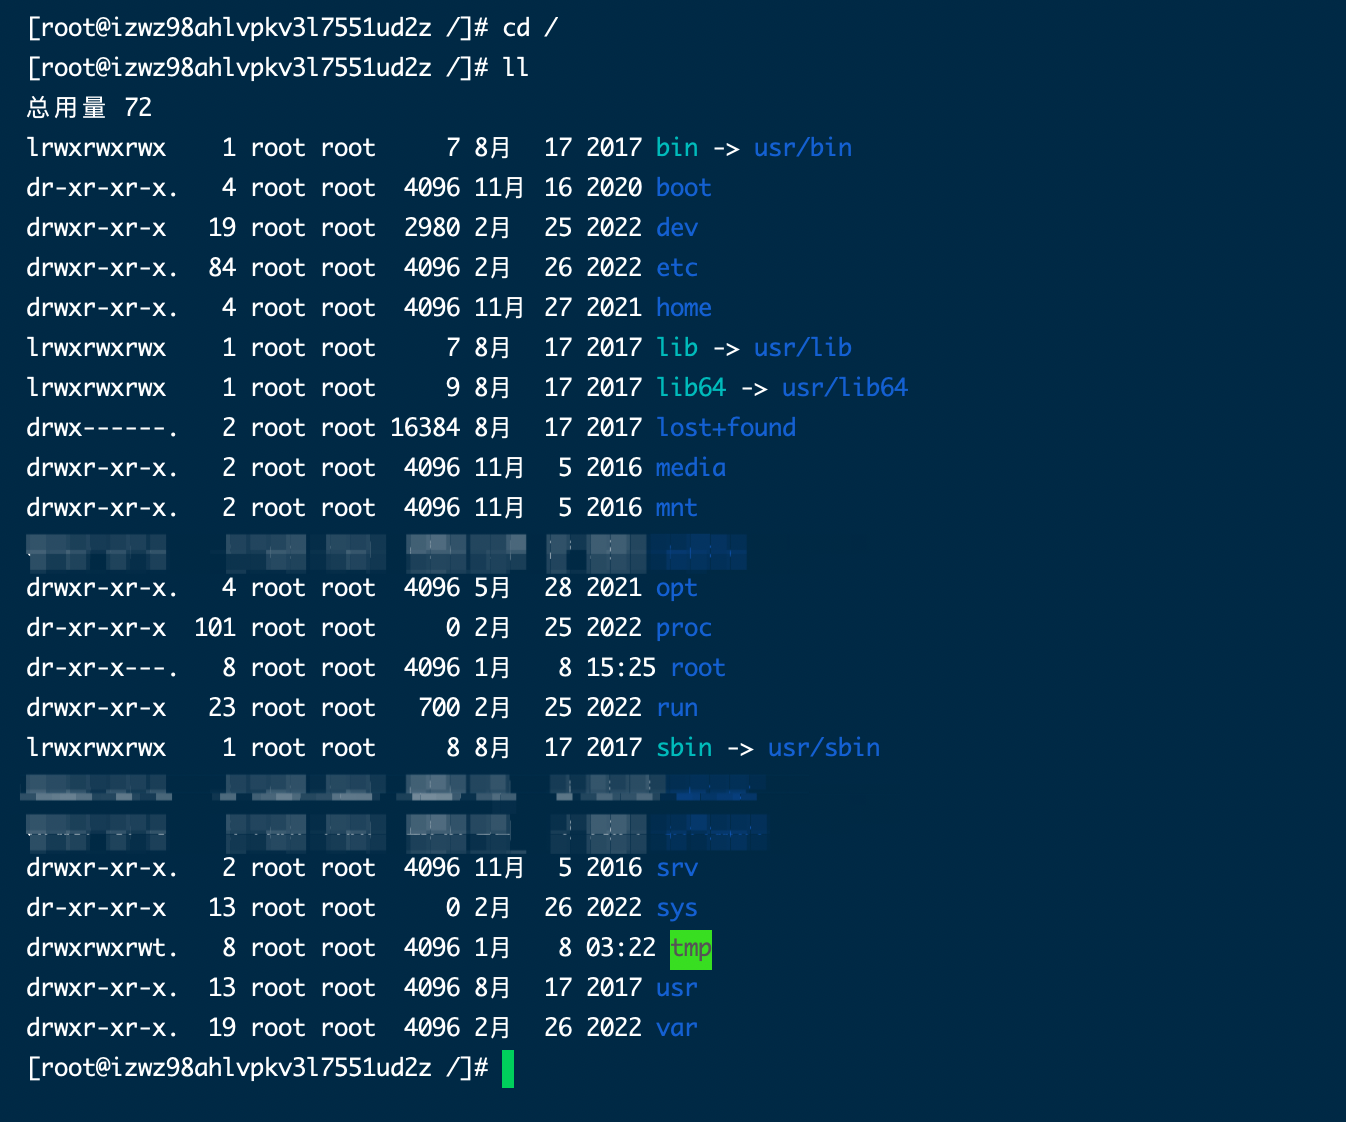Select the 'media' directory name
Image resolution: width=1346 pixels, height=1122 pixels.
tap(691, 468)
